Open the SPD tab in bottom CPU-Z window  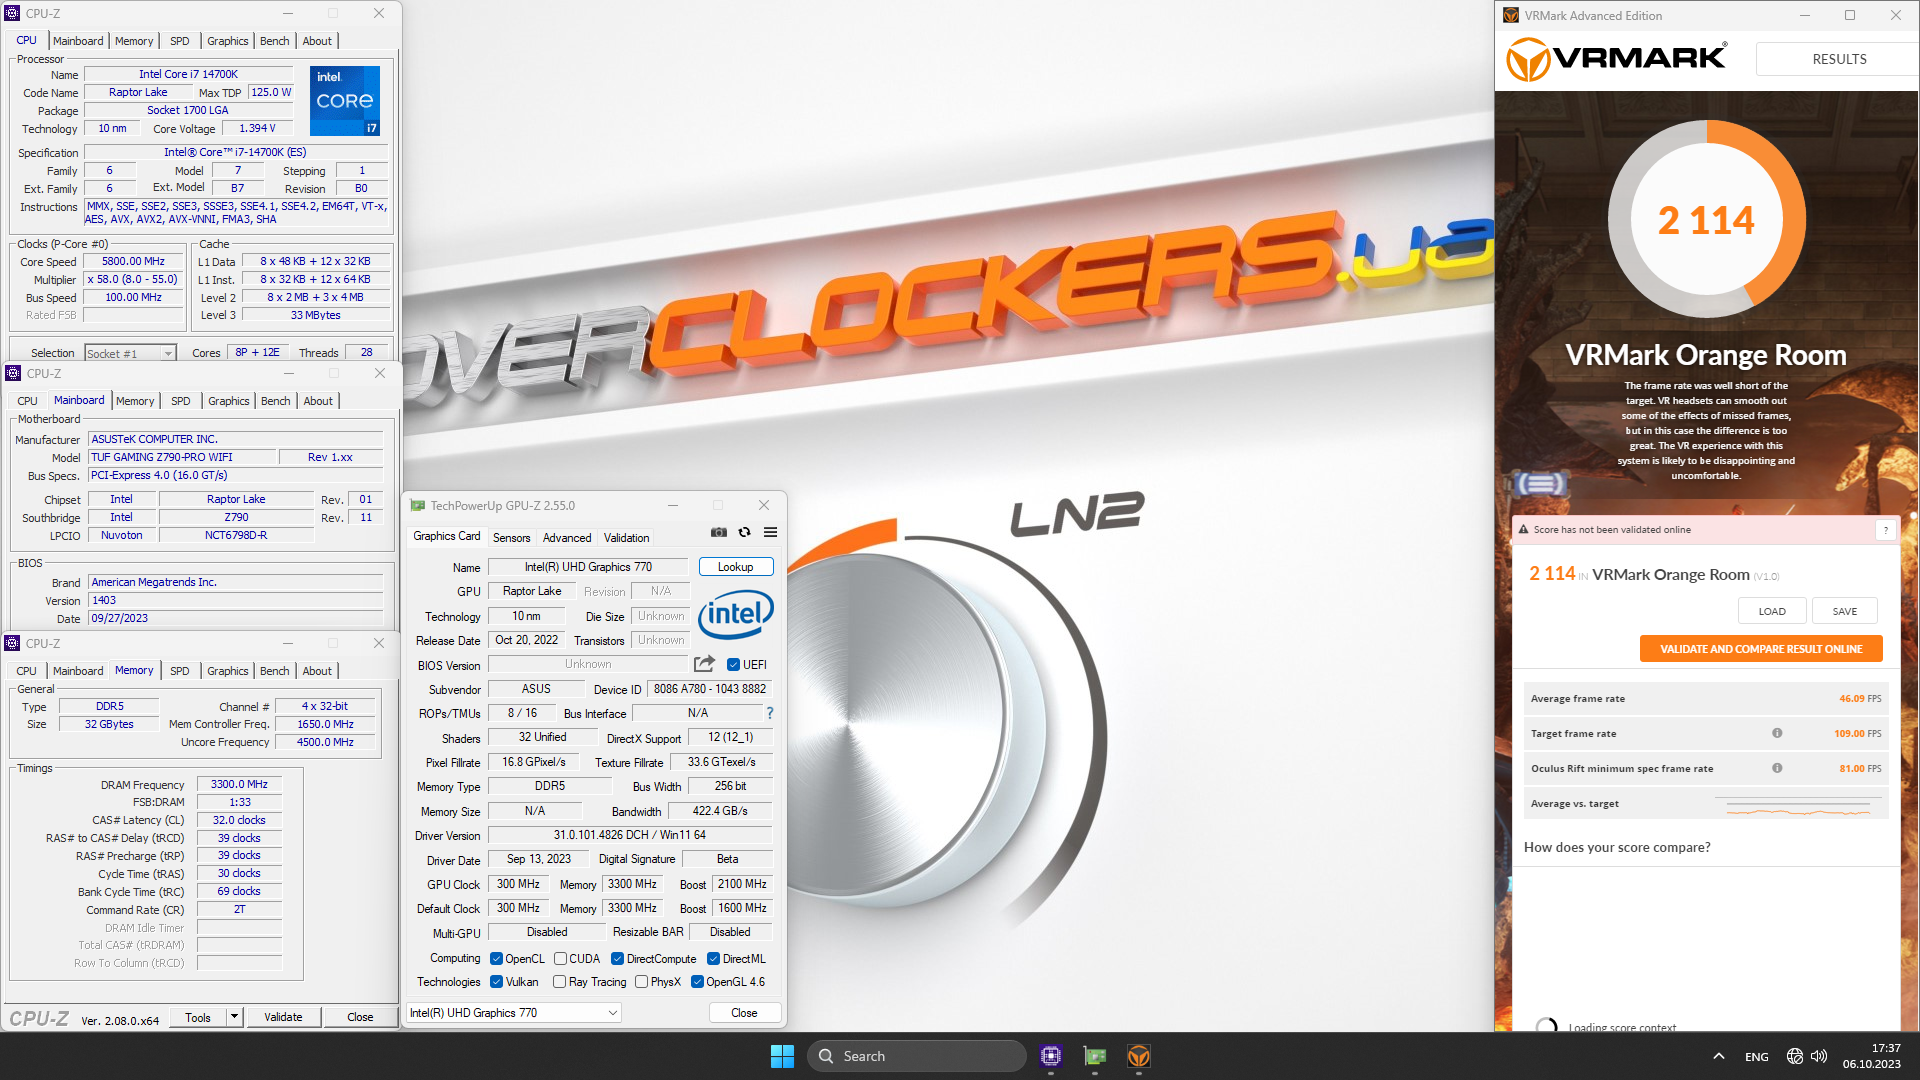[180, 671]
